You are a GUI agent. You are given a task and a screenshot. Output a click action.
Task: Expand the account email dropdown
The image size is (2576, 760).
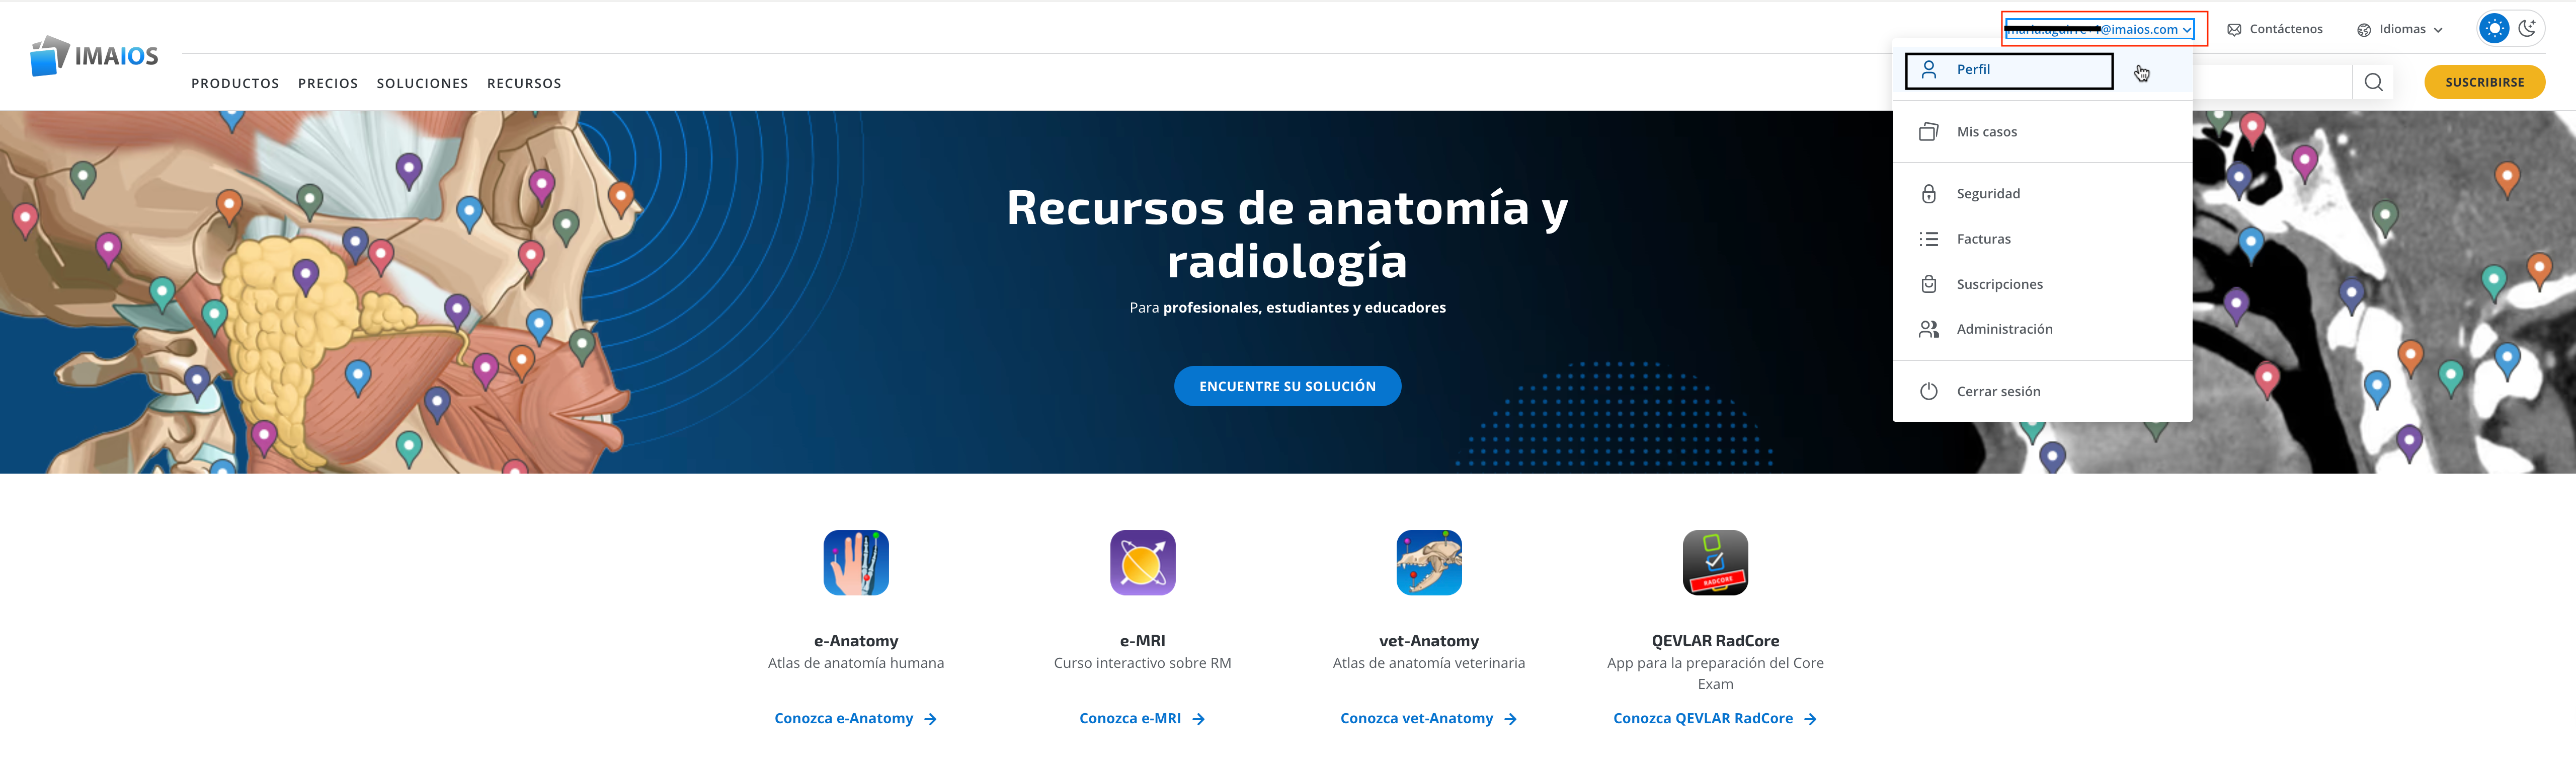(x=2099, y=29)
